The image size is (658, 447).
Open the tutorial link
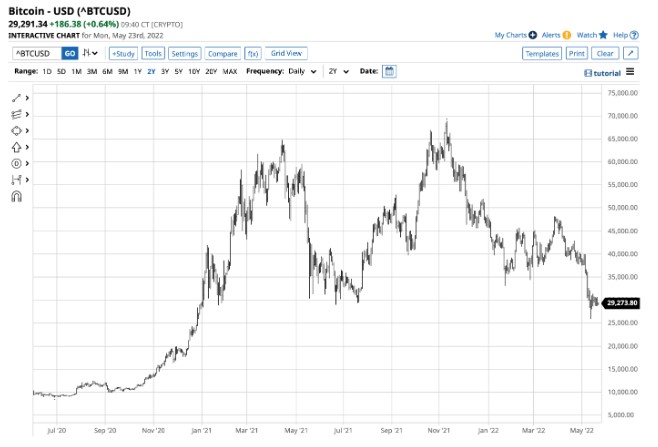(602, 73)
